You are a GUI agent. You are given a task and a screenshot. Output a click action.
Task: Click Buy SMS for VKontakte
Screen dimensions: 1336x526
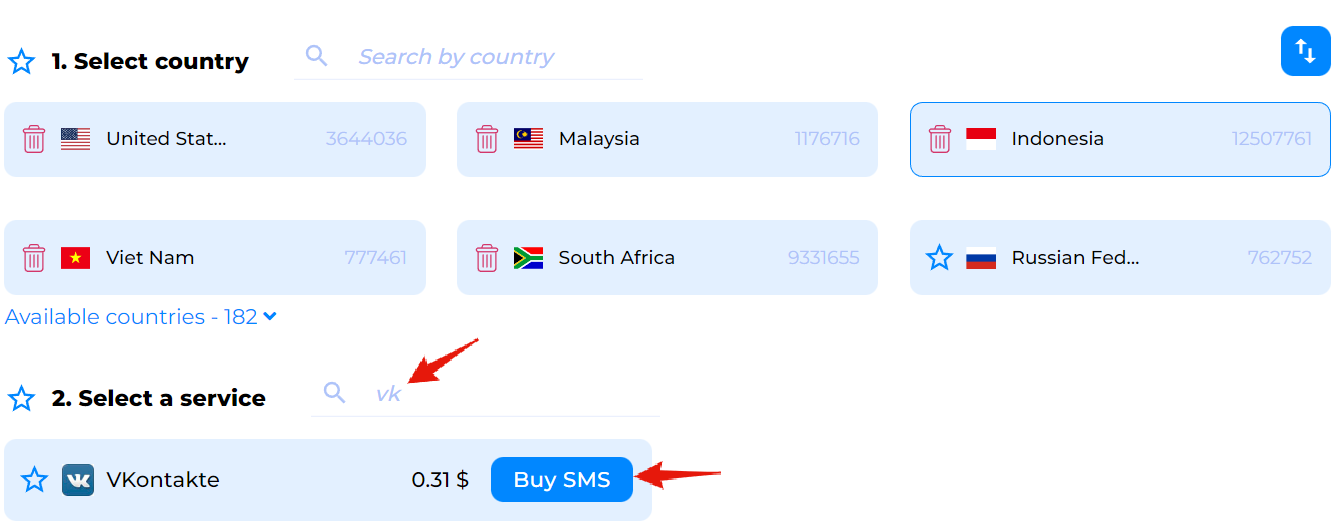(562, 480)
